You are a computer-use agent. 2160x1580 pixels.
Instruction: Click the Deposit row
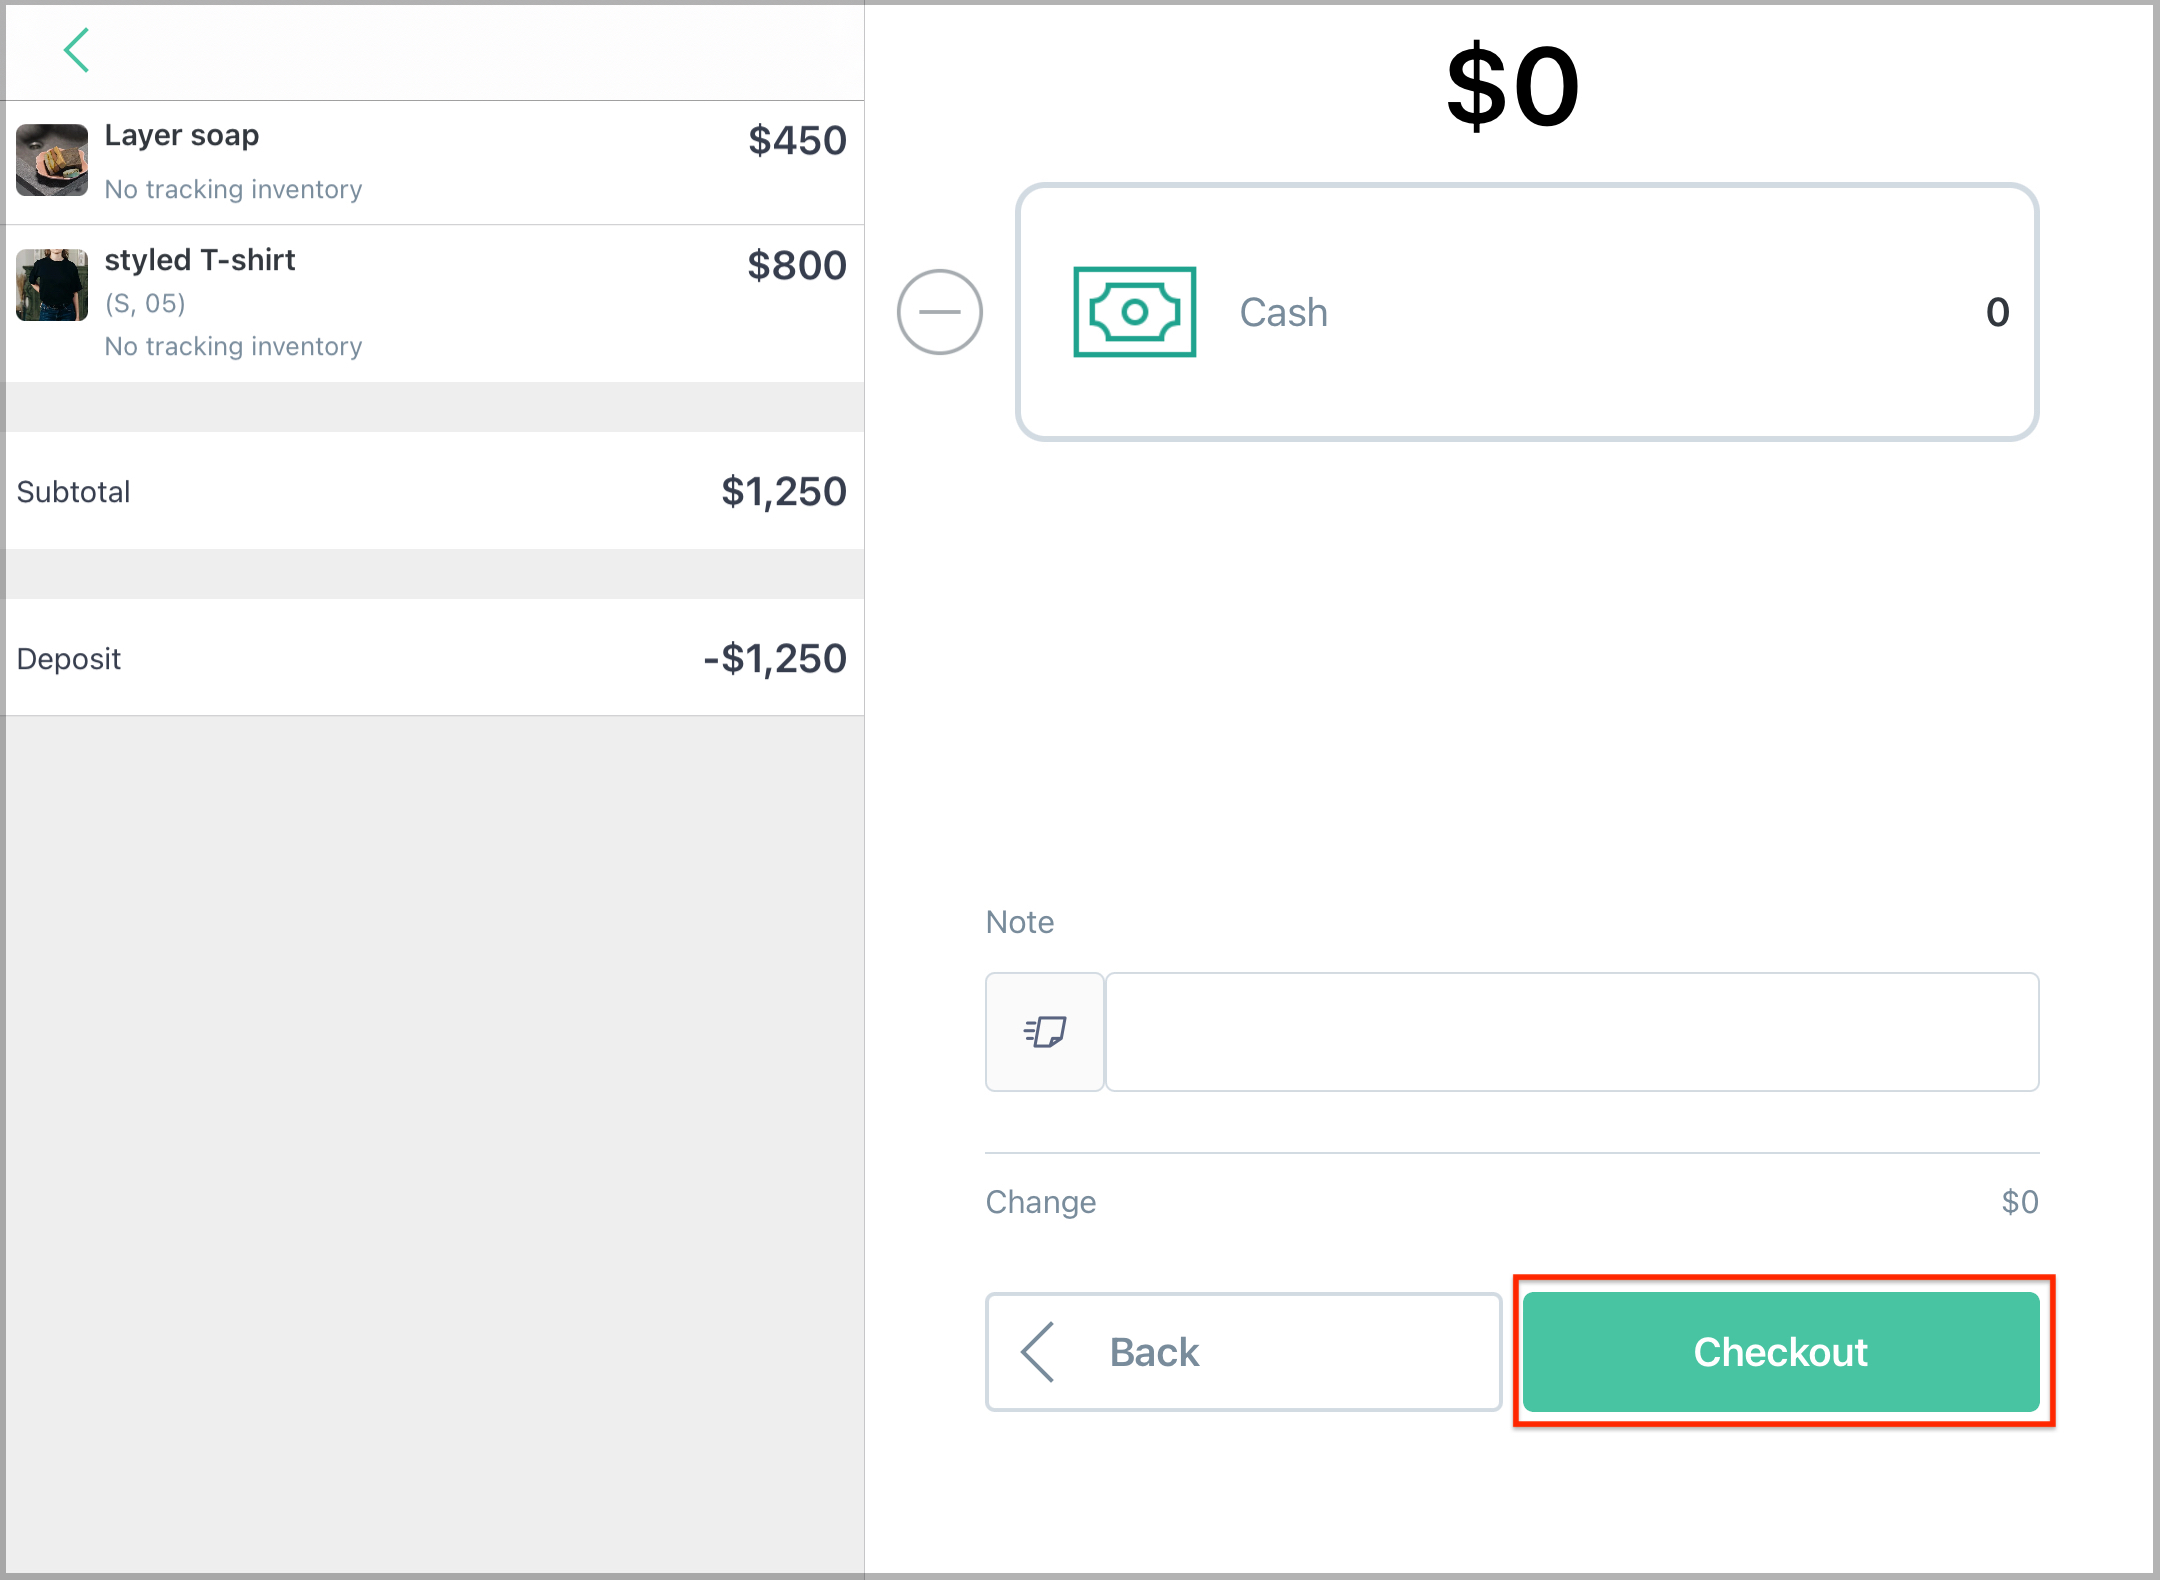pos(434,658)
